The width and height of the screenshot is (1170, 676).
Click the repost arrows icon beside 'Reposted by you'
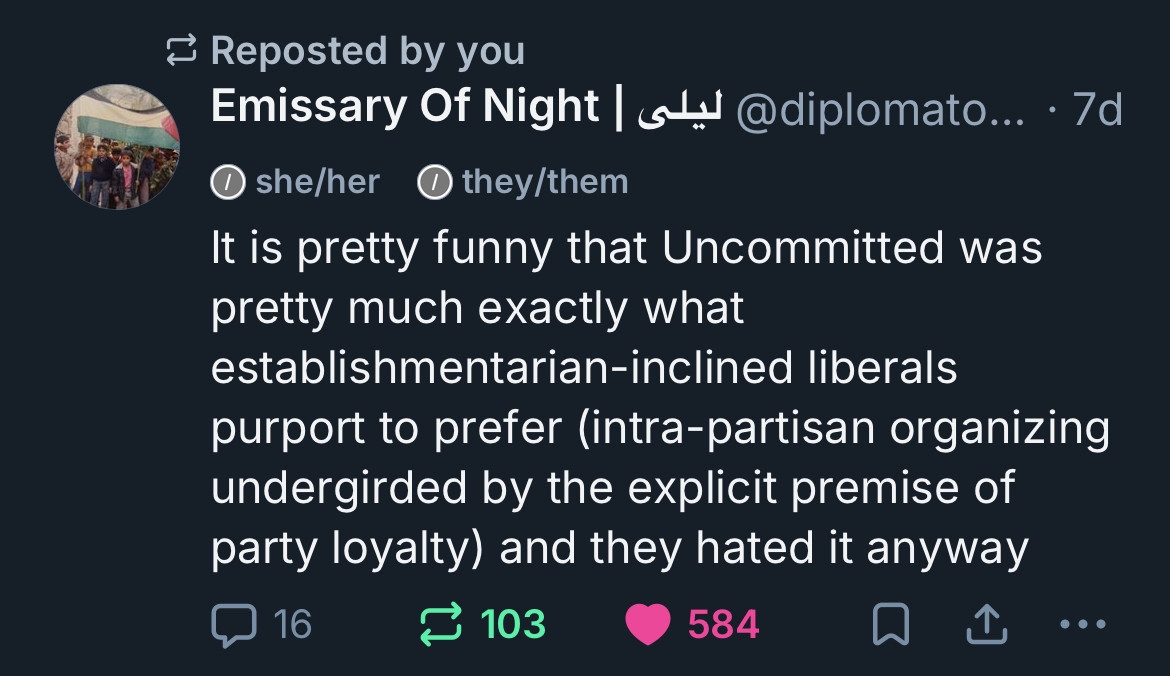pos(182,51)
